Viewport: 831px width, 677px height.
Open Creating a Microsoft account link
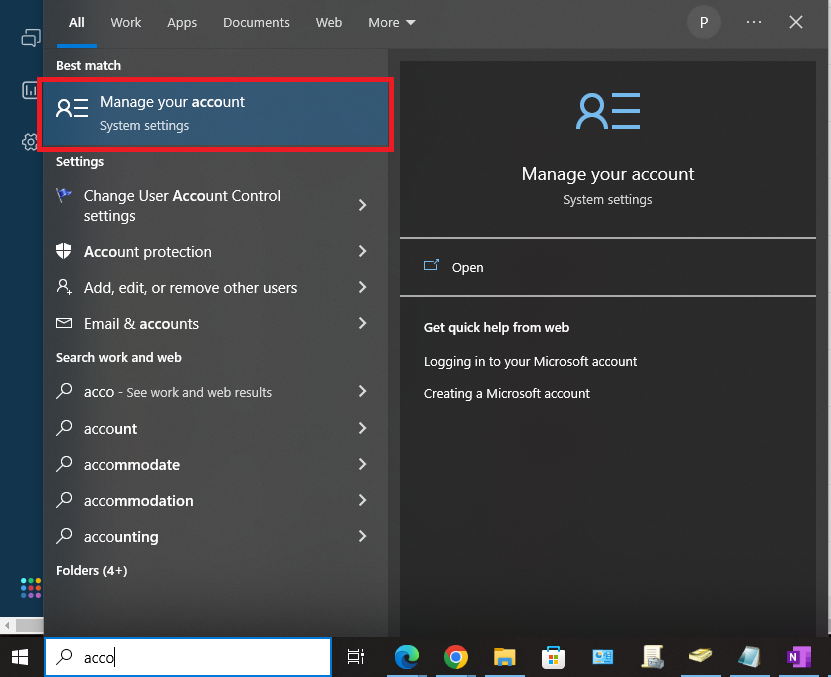click(x=506, y=393)
